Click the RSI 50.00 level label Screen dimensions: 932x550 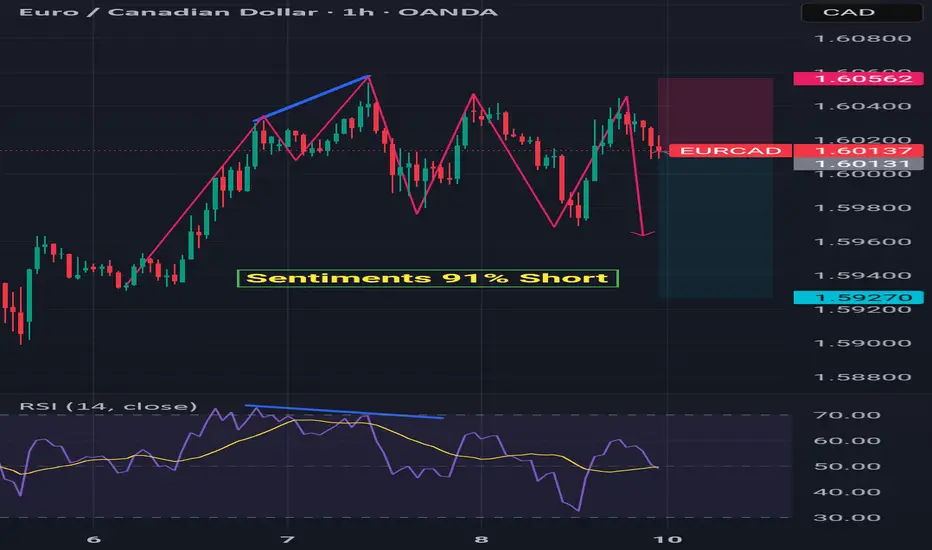coord(847,467)
